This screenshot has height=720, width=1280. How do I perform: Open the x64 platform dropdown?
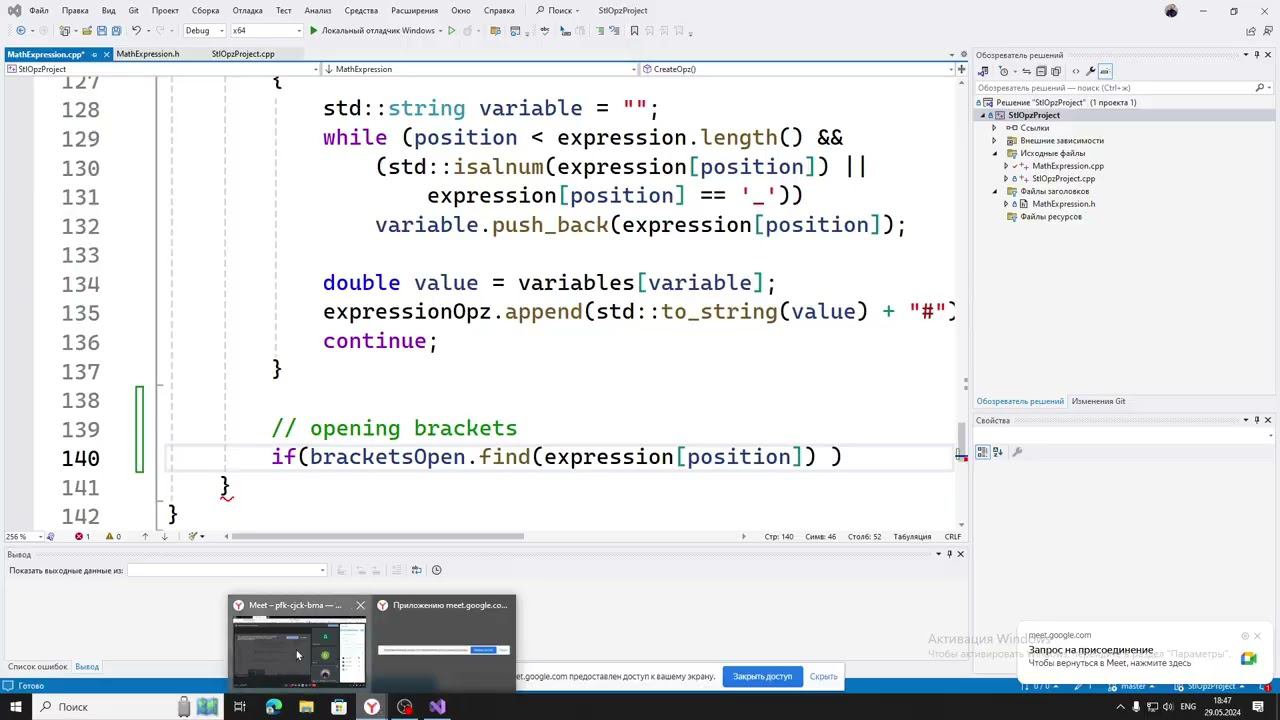(265, 31)
